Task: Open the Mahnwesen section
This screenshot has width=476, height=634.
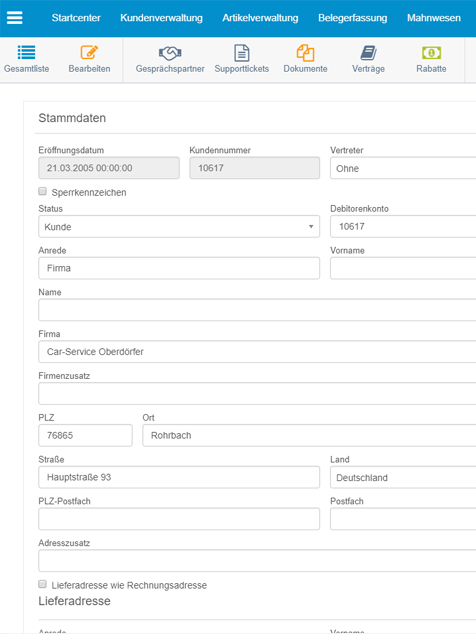Action: tap(434, 18)
